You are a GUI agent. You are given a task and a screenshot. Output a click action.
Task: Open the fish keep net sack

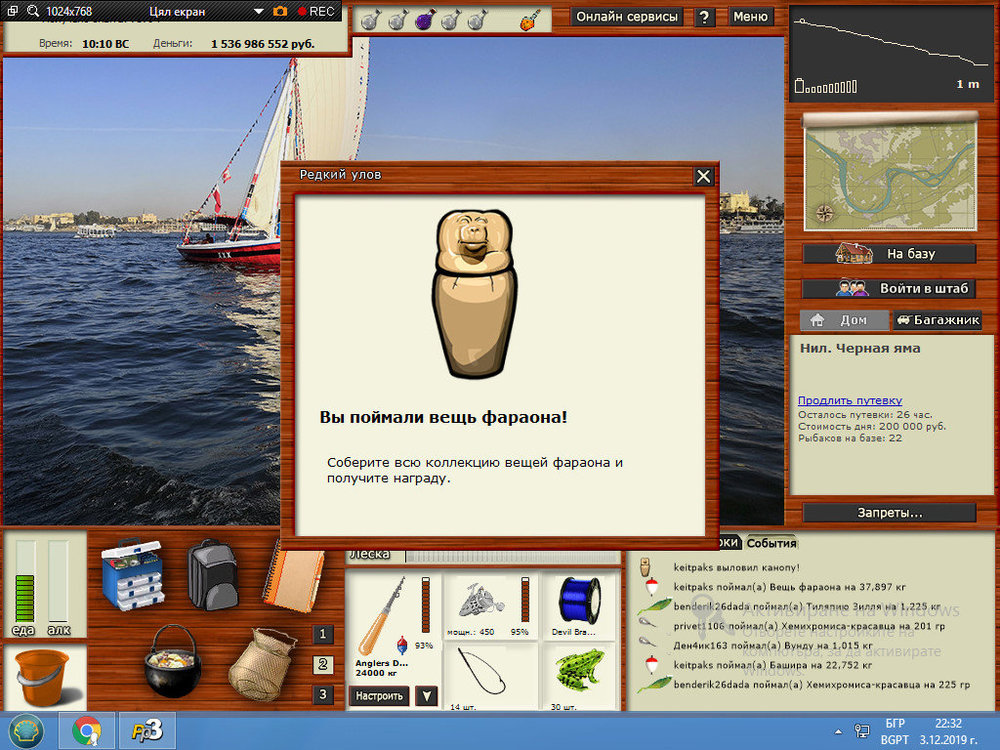pyautogui.click(x=260, y=664)
